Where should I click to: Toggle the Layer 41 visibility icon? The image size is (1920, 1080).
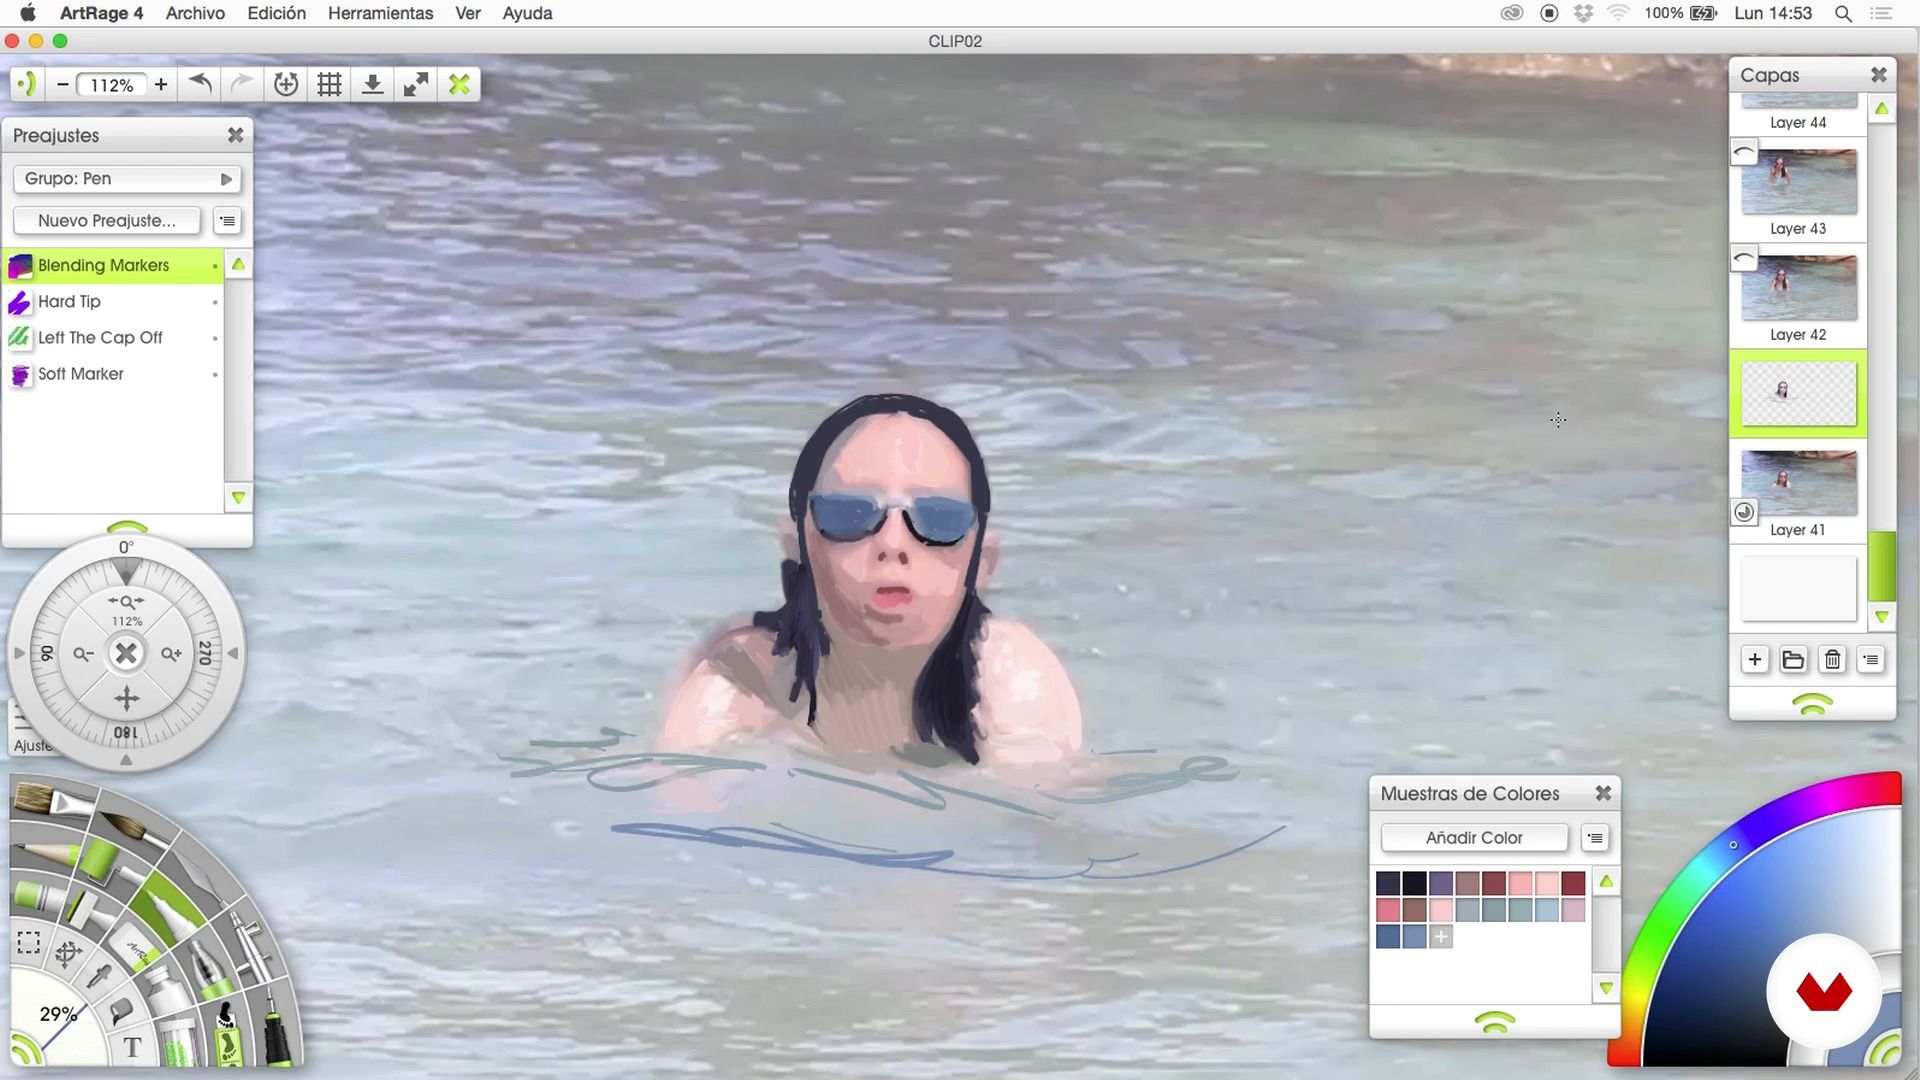1744,512
